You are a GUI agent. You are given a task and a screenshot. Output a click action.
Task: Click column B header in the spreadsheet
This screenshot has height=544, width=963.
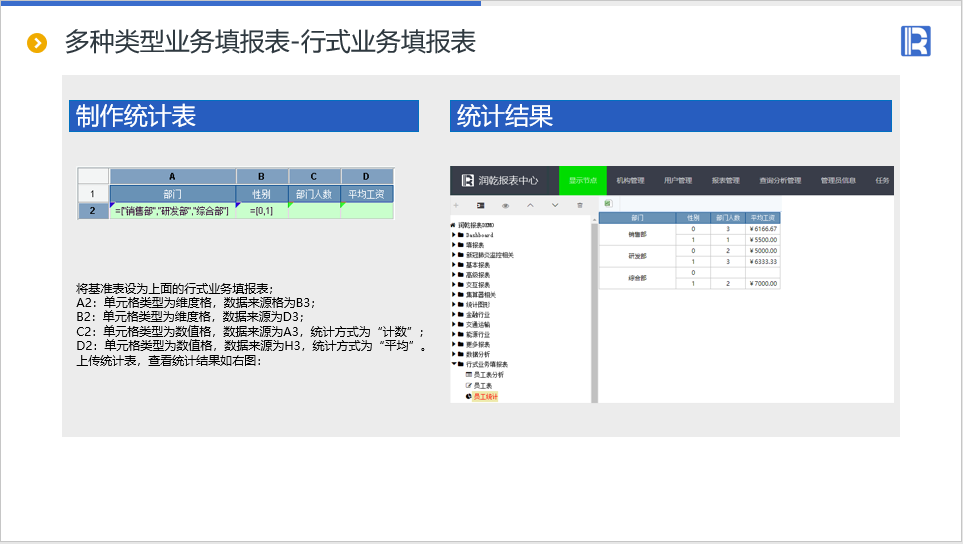pos(262,176)
